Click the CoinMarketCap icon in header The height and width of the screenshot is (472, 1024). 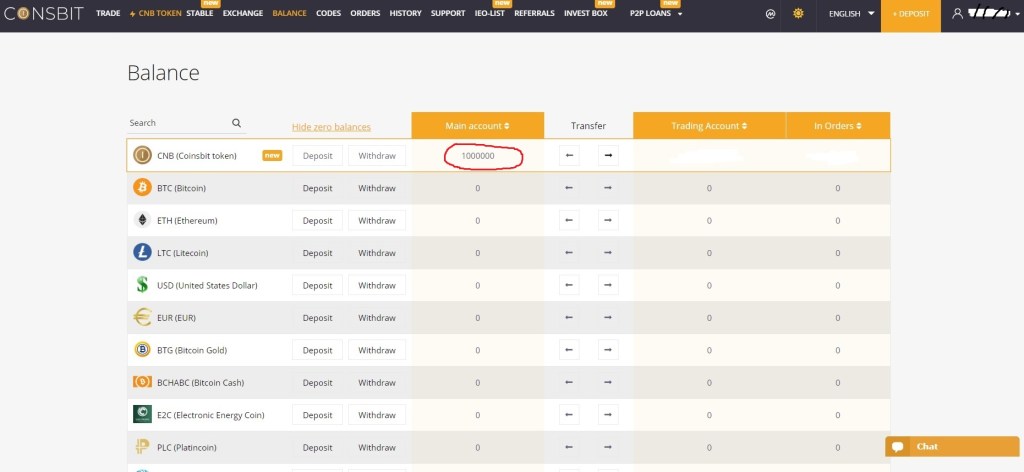[770, 14]
